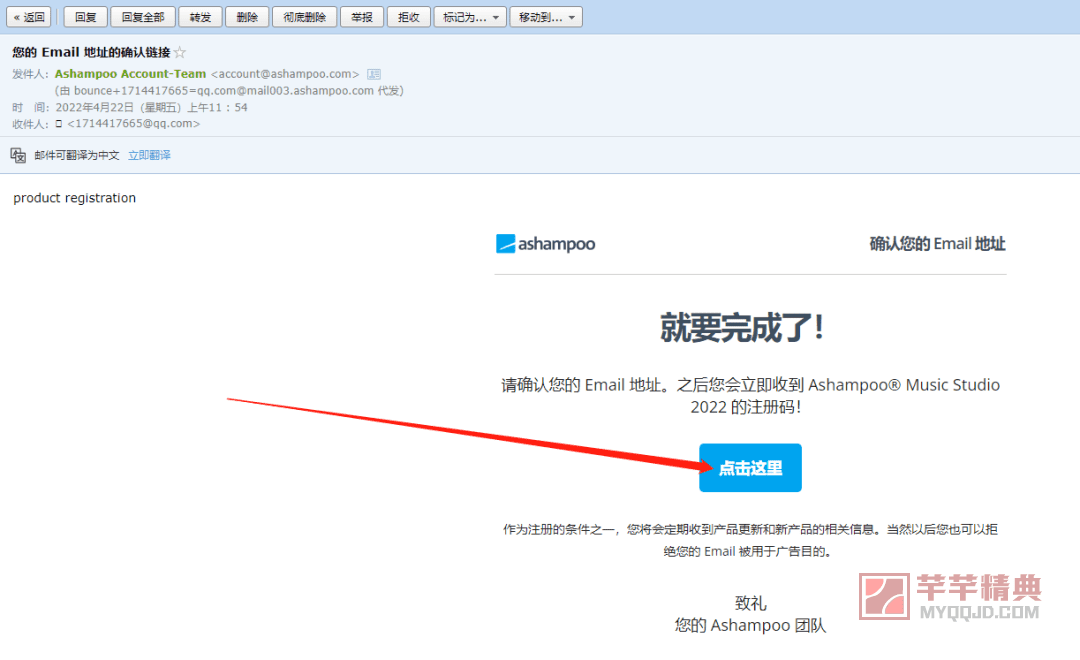Image resolution: width=1080 pixels, height=660 pixels.
Task: Reply with the 回复 button
Action: (x=85, y=17)
